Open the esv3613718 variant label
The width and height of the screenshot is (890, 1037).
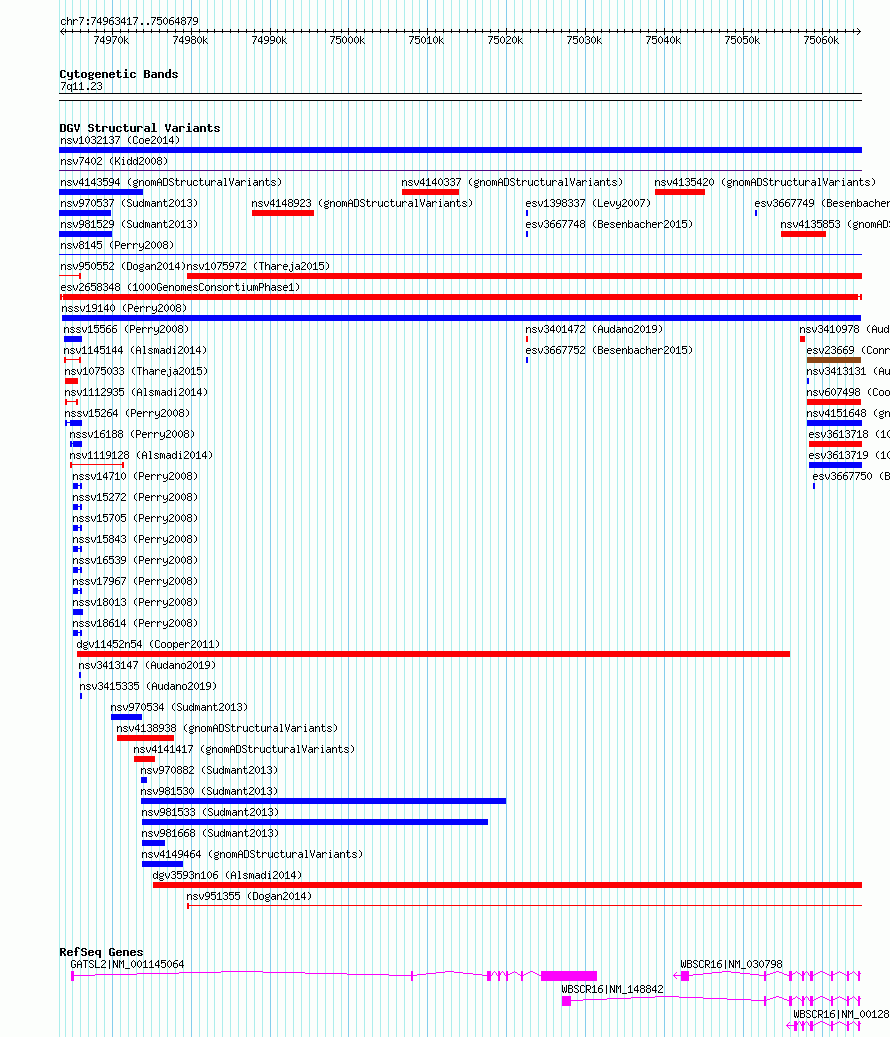pyautogui.click(x=849, y=435)
